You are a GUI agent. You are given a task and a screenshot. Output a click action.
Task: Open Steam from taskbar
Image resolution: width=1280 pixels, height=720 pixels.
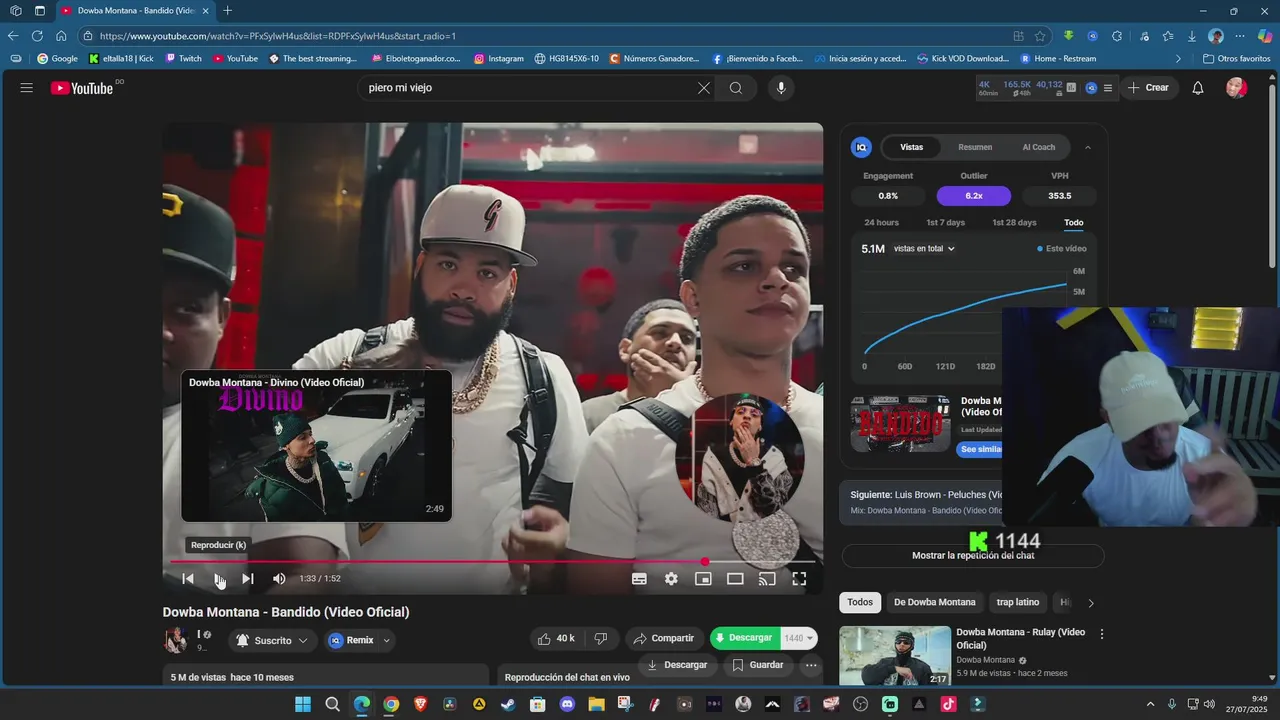509,704
